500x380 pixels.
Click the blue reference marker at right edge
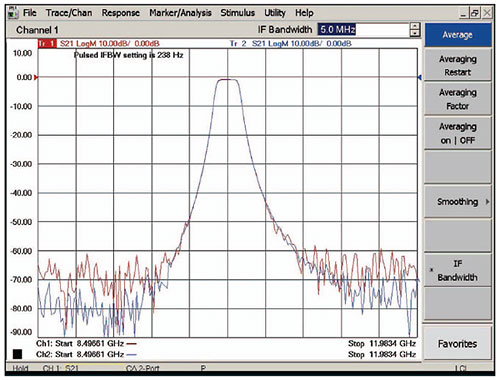(420, 77)
